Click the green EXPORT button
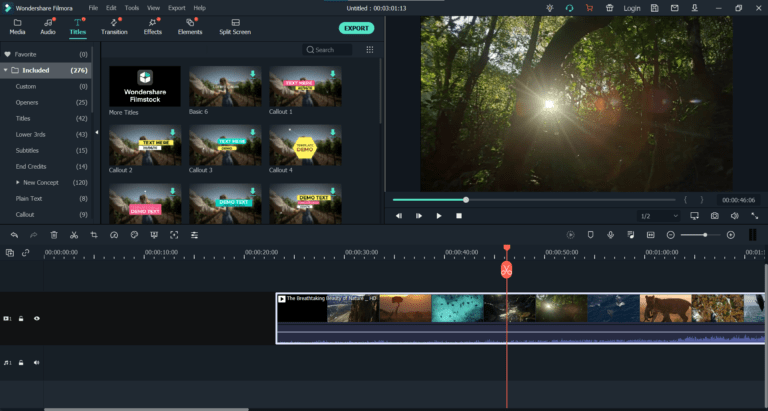The image size is (768, 411). (x=355, y=28)
